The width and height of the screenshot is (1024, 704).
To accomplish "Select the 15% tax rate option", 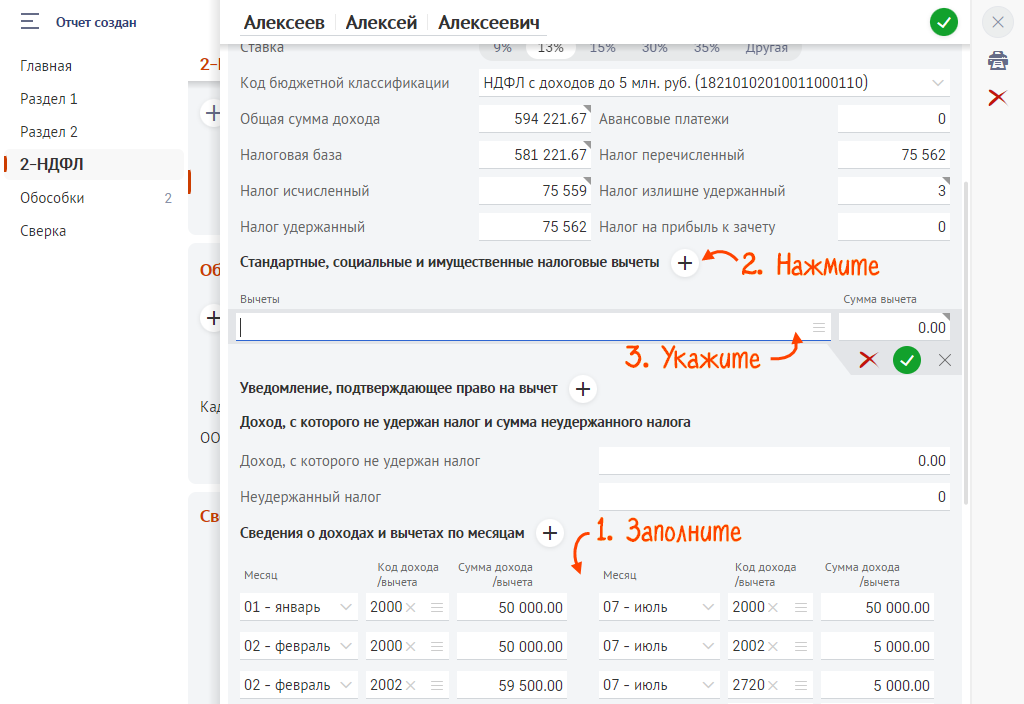I will (x=602, y=47).
